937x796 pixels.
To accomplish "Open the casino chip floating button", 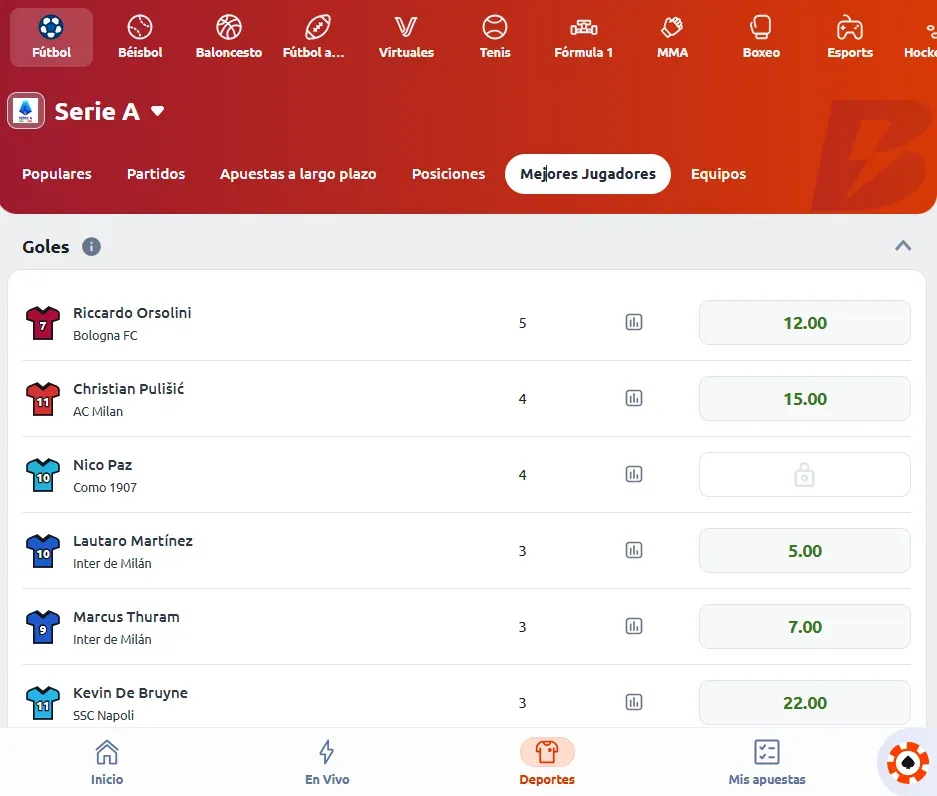I will point(908,763).
